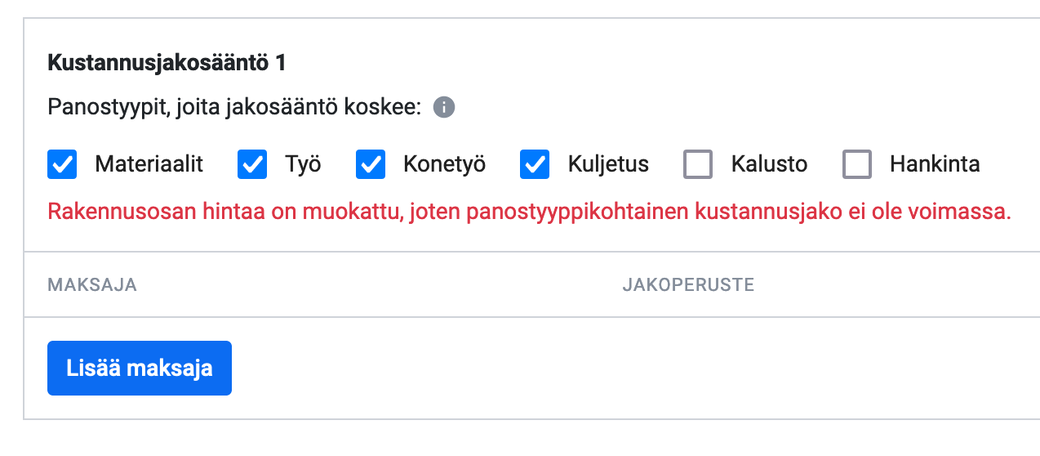Click the Panostyypit, joita jakosääntö koskee text
1040x456 pixels.
pos(235,107)
